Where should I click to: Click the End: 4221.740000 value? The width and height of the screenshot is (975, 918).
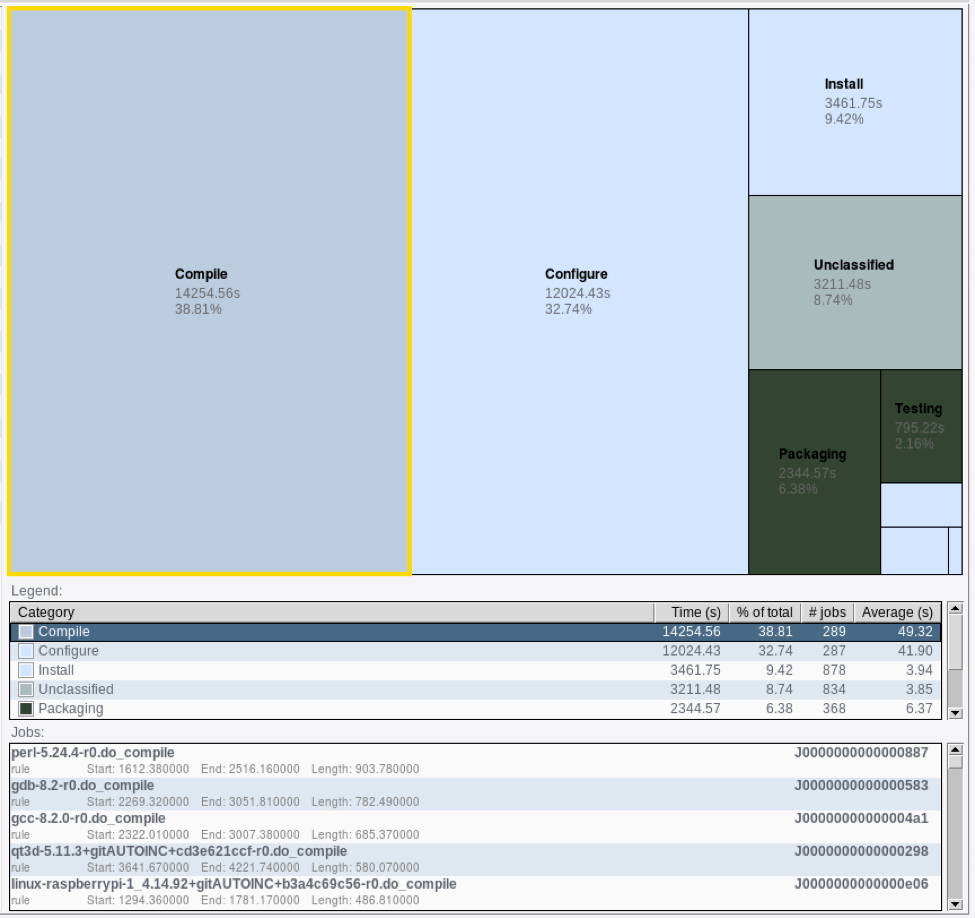[251, 868]
